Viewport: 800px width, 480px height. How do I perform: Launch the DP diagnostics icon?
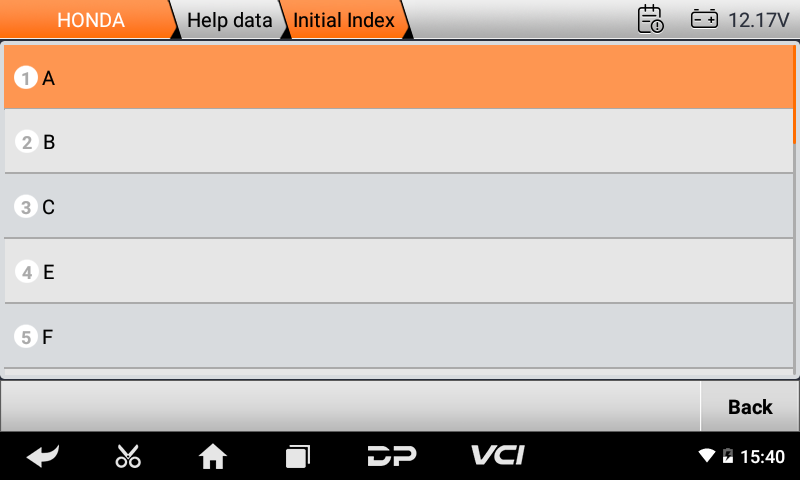click(x=392, y=456)
